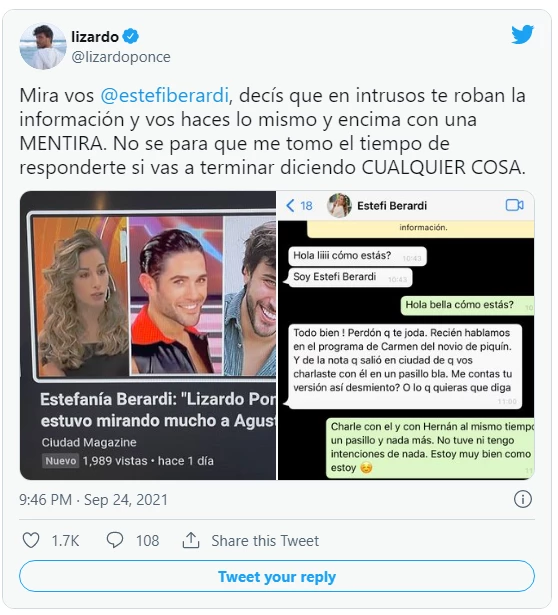Click the share upload arrow icon
558x615 pixels.
pyautogui.click(x=191, y=540)
